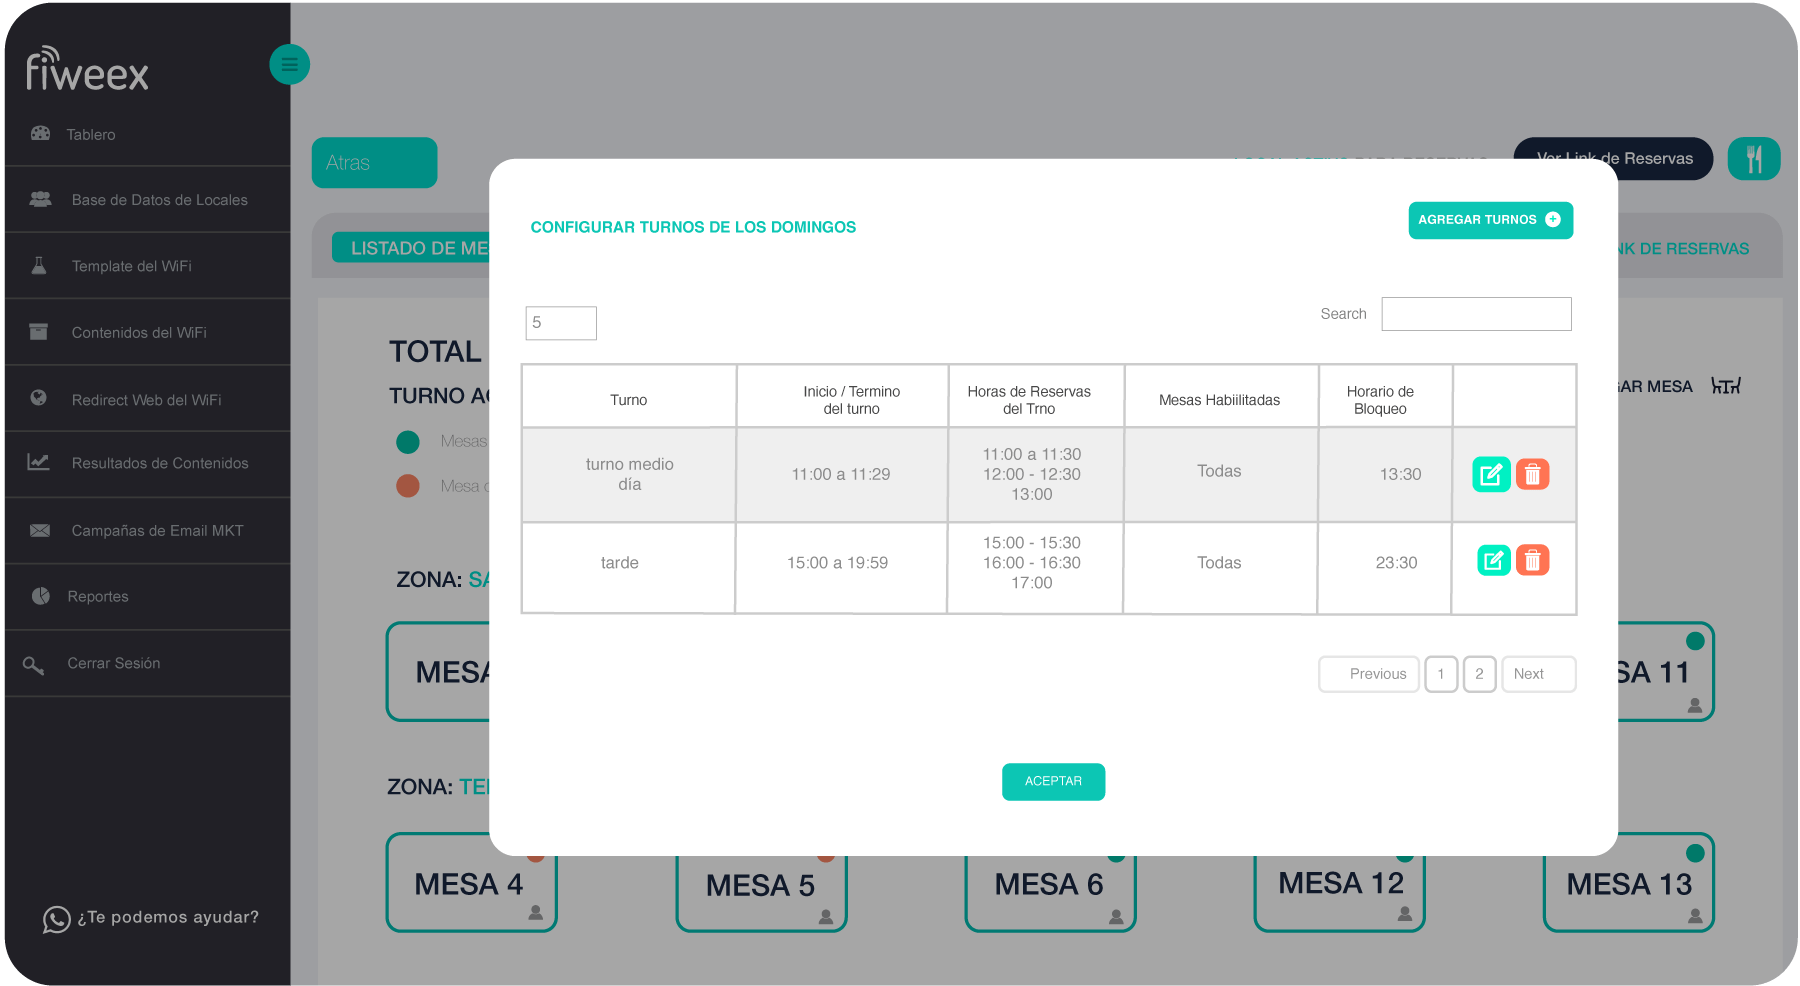Viewport: 1800px width, 986px height.
Task: Click Cerrar Sesión to log out
Action: click(x=113, y=664)
